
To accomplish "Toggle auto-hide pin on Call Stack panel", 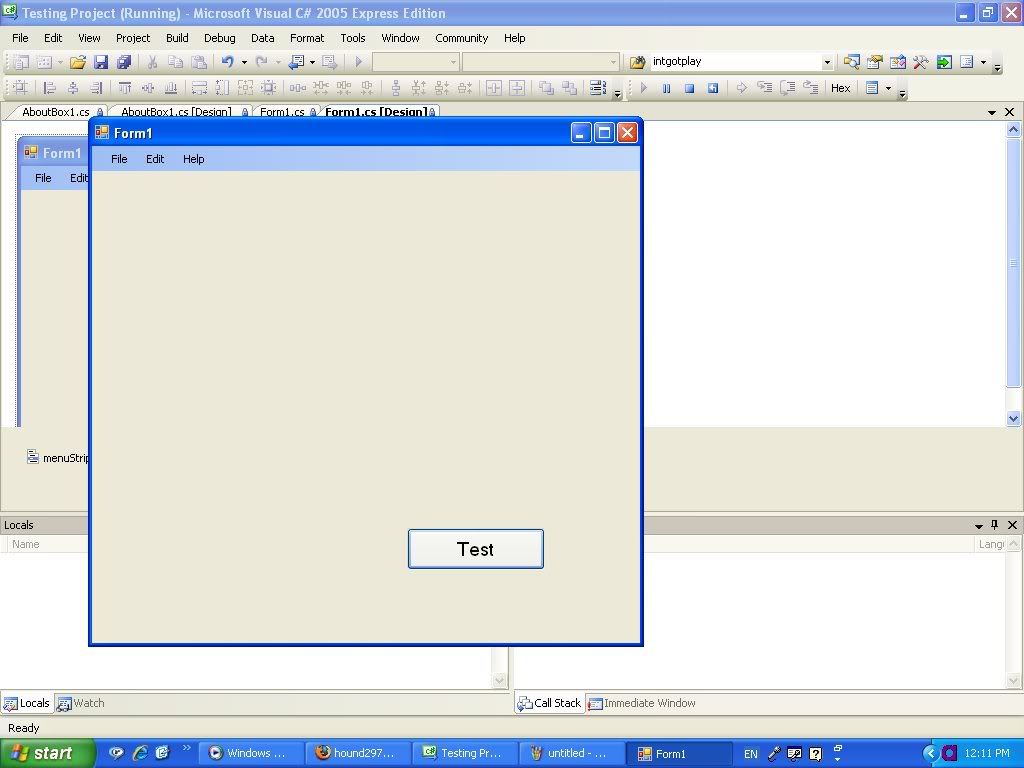I will pyautogui.click(x=994, y=525).
